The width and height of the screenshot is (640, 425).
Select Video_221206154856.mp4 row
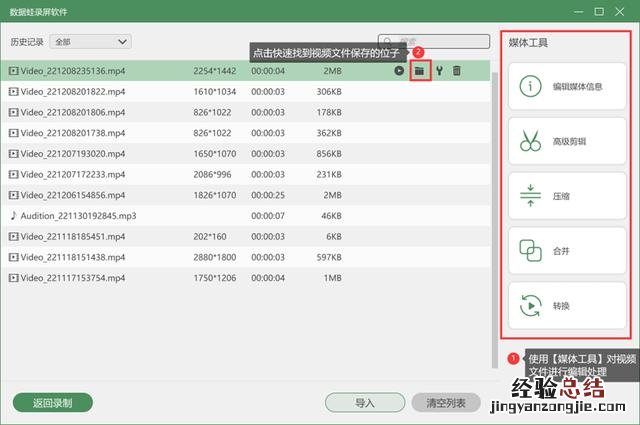72,195
